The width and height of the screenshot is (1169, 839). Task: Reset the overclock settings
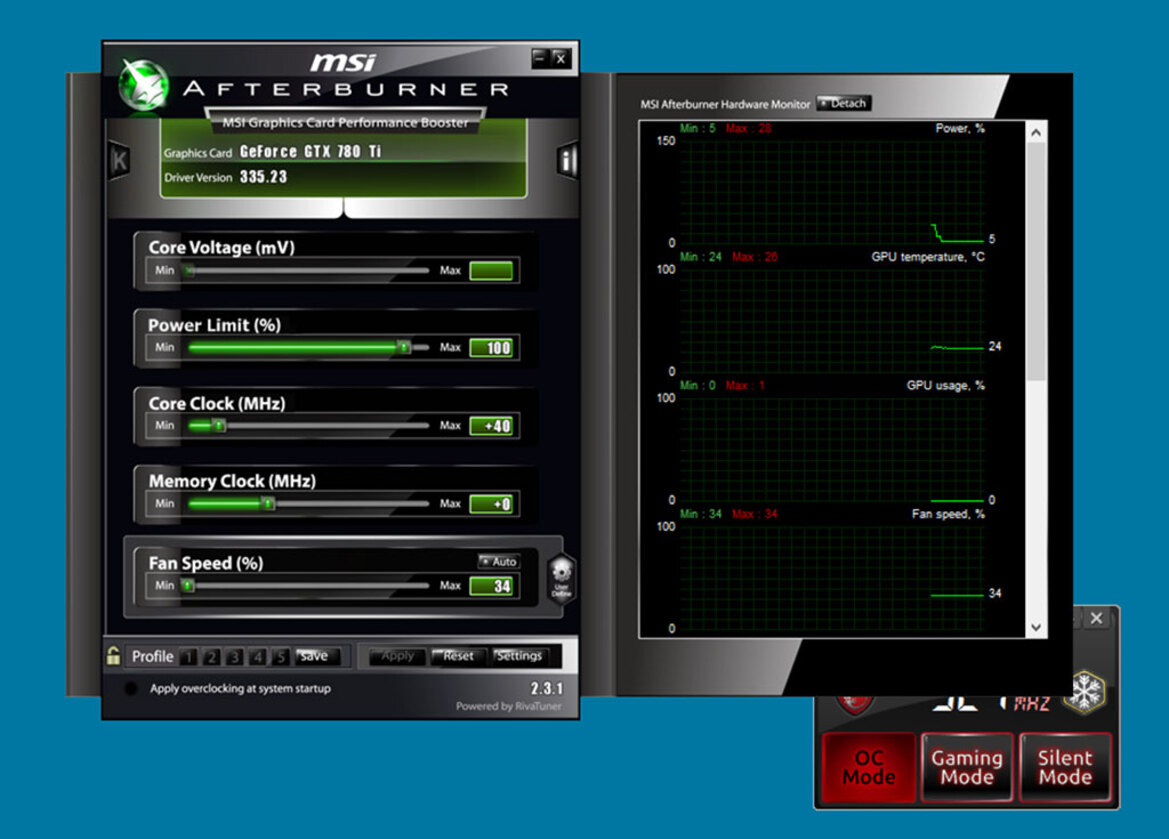coord(457,656)
